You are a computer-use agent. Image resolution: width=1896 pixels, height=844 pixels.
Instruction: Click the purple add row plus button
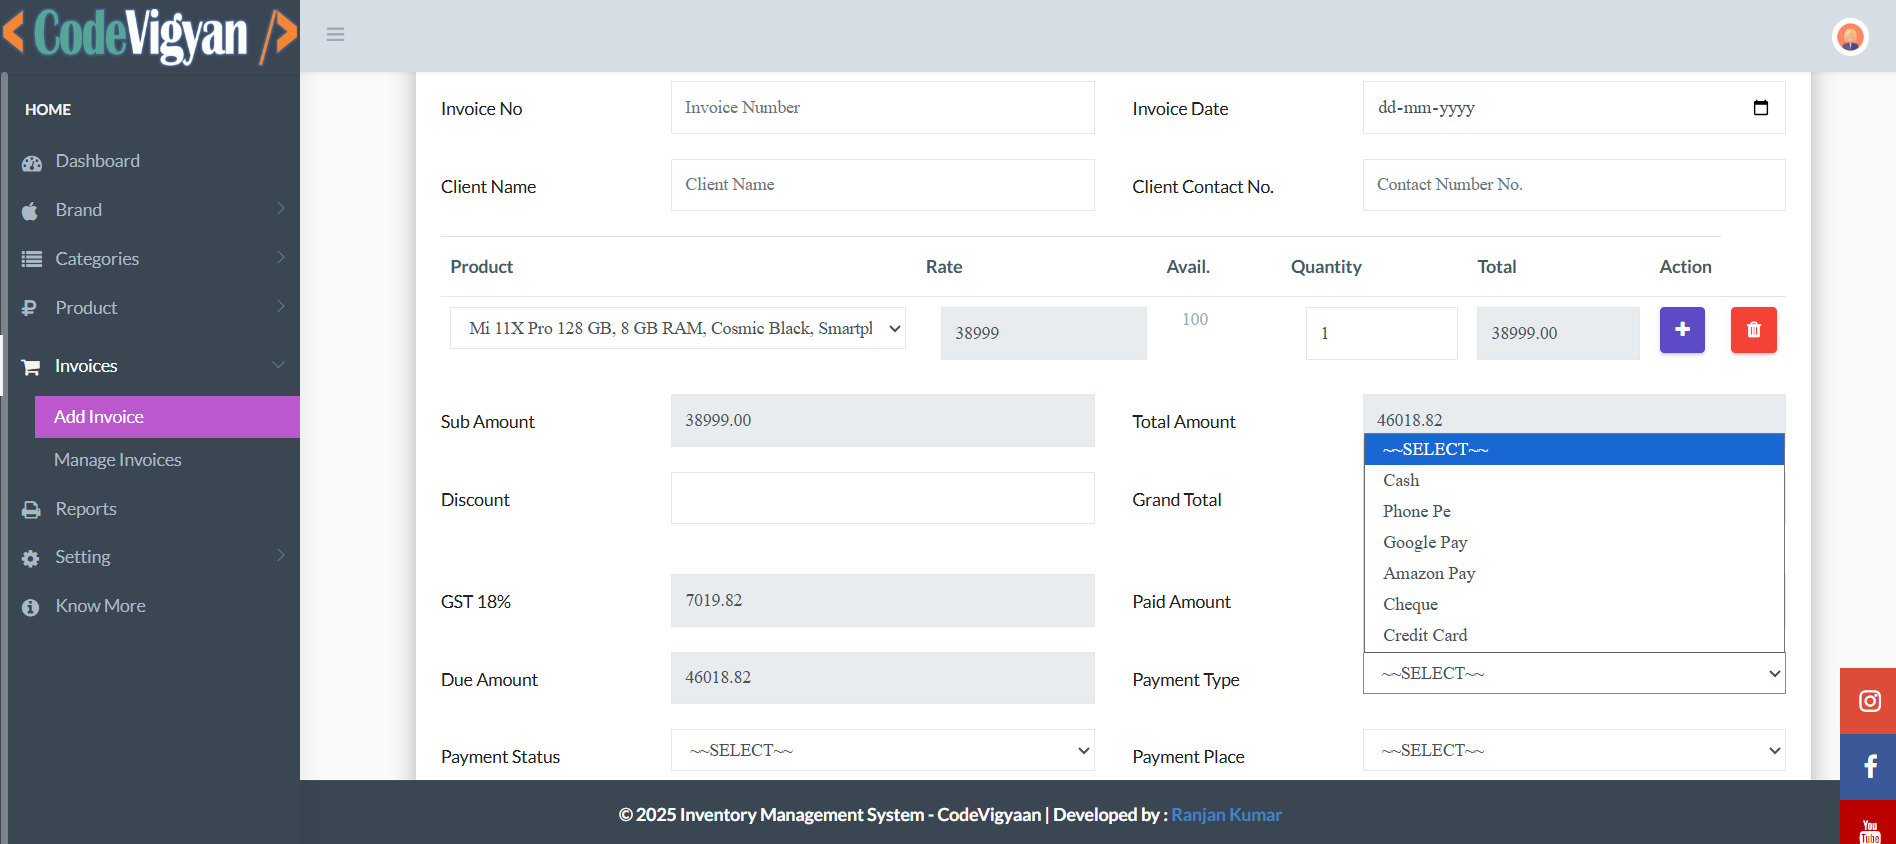1682,330
